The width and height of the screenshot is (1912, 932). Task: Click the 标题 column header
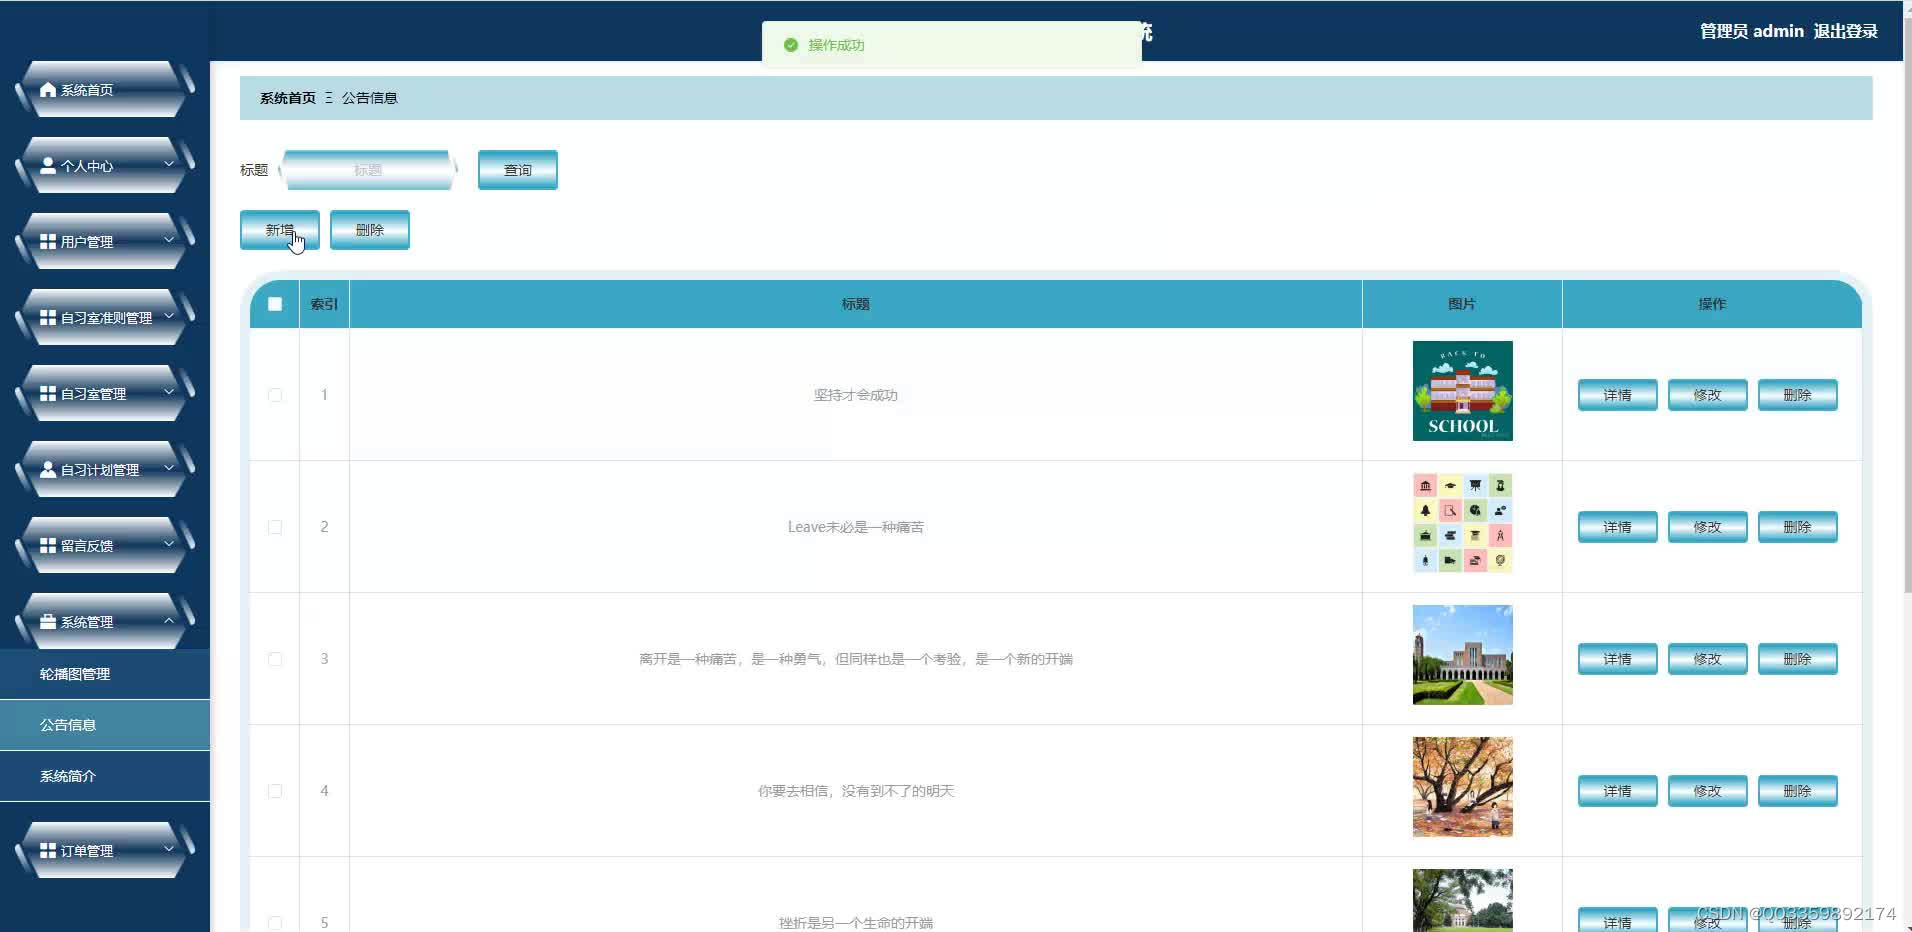pyautogui.click(x=856, y=304)
